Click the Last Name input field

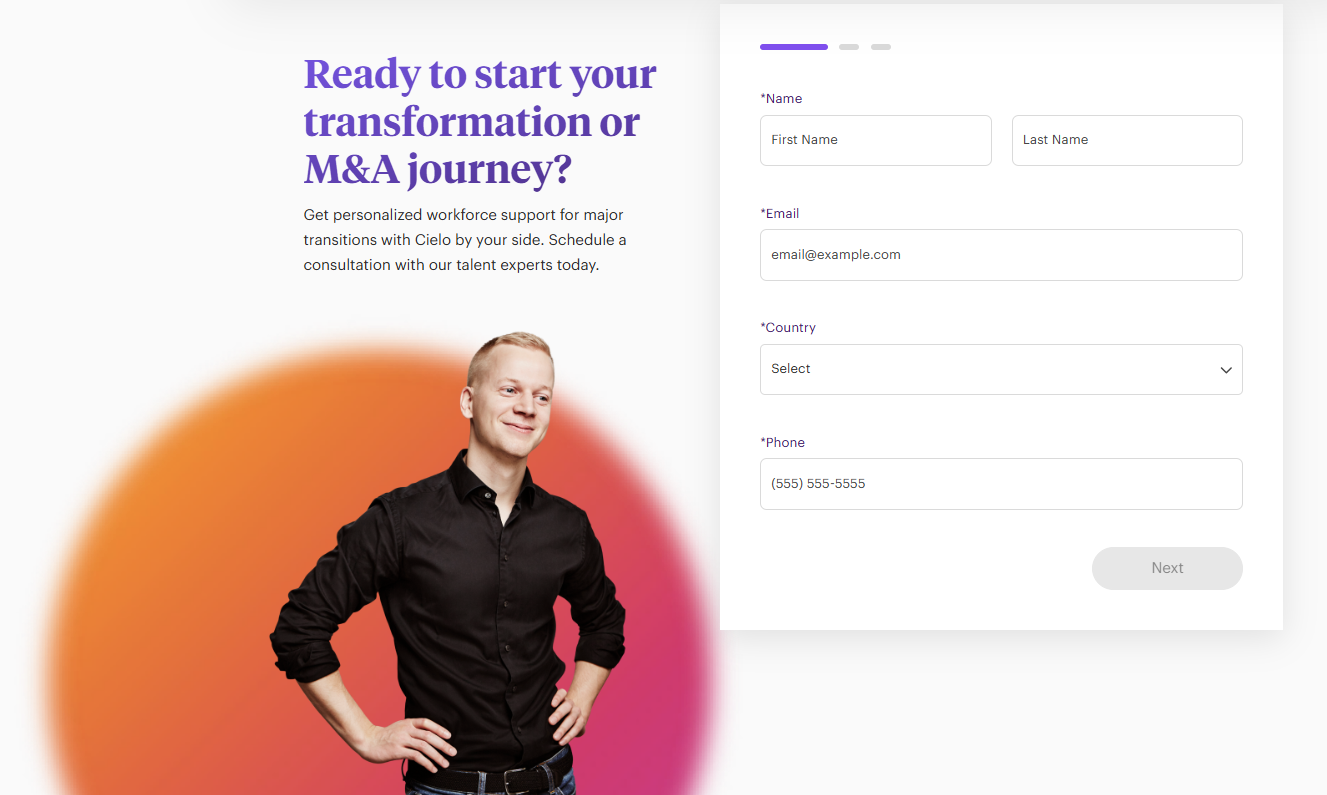click(1127, 140)
